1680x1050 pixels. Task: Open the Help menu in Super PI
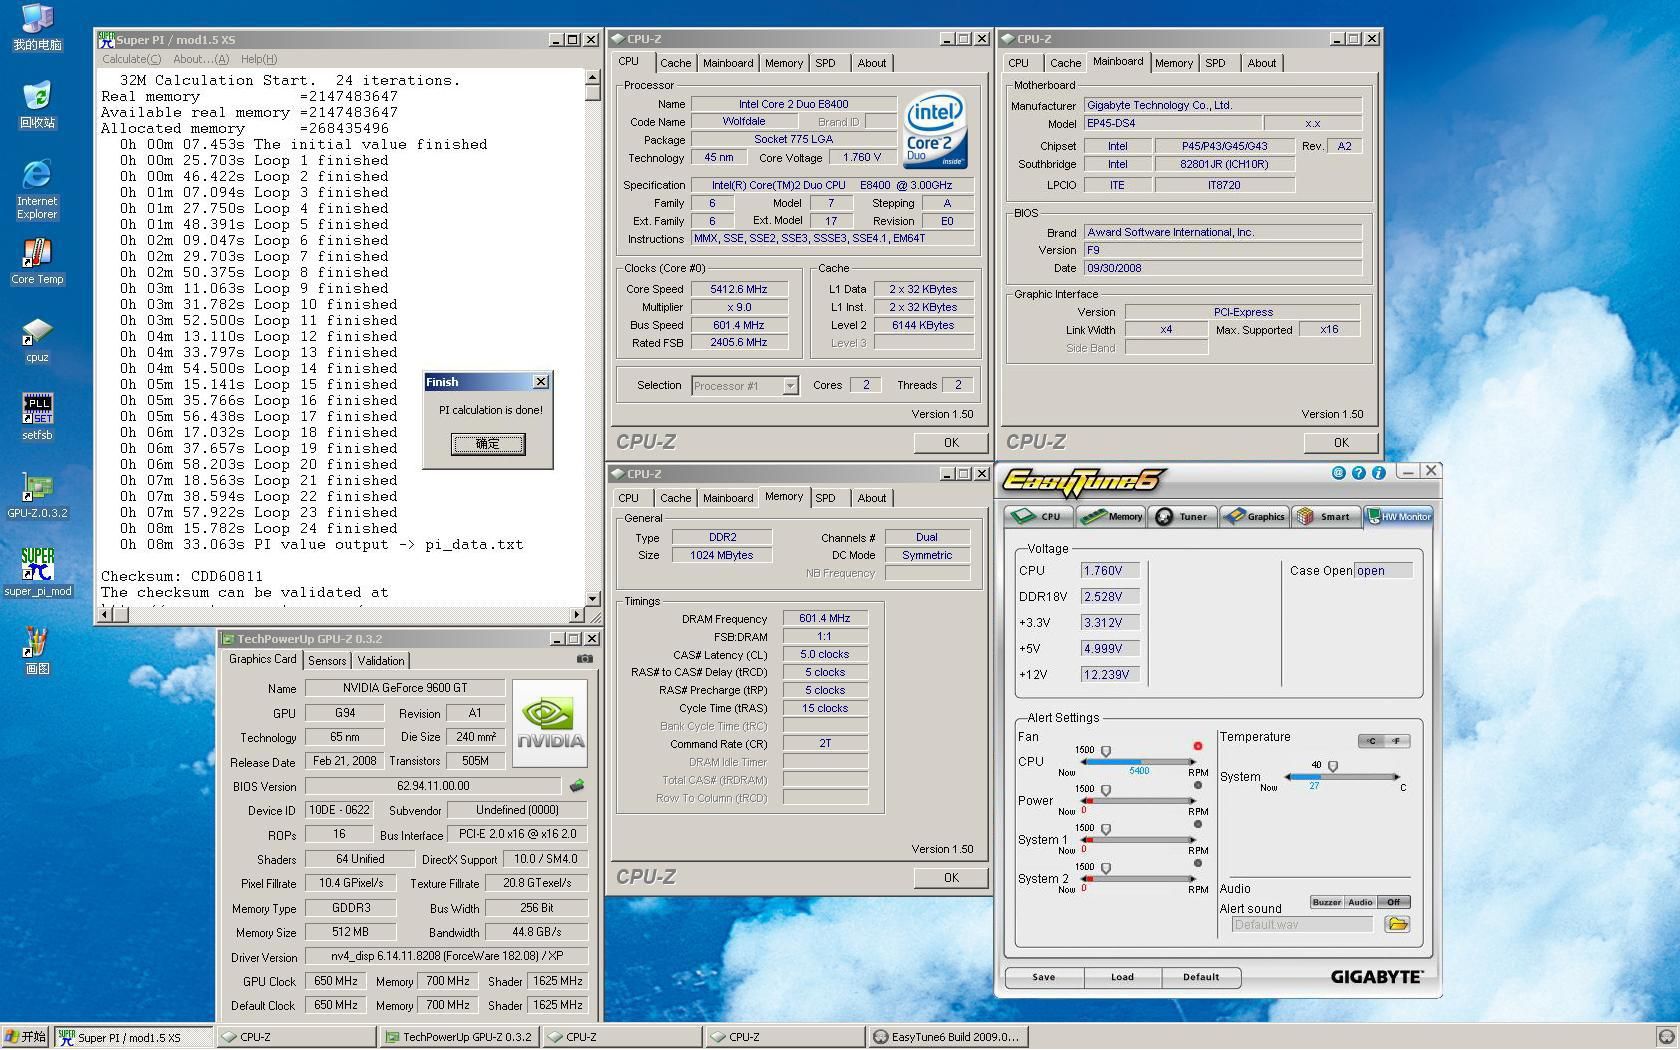(258, 59)
